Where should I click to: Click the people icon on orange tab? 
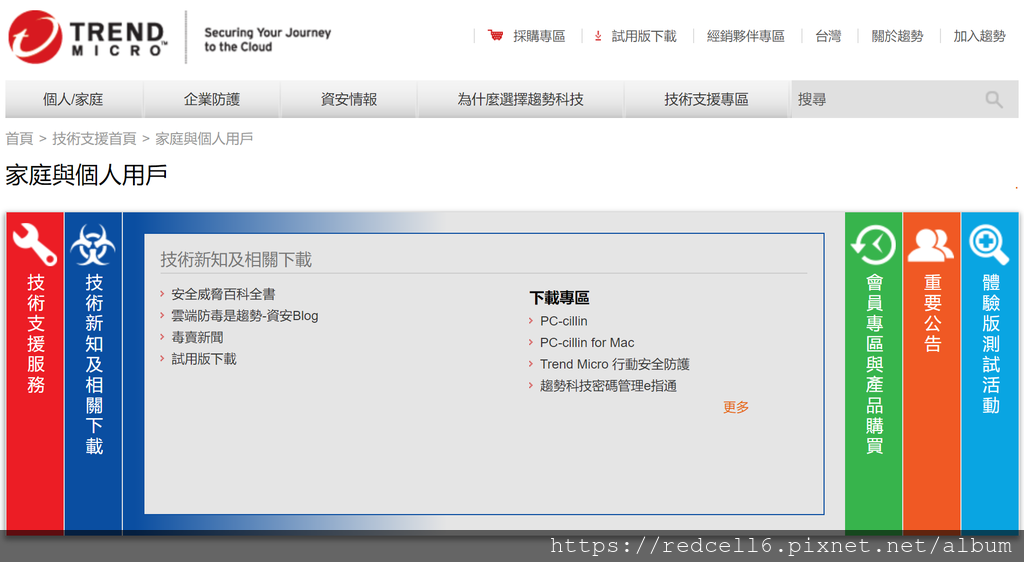point(931,245)
